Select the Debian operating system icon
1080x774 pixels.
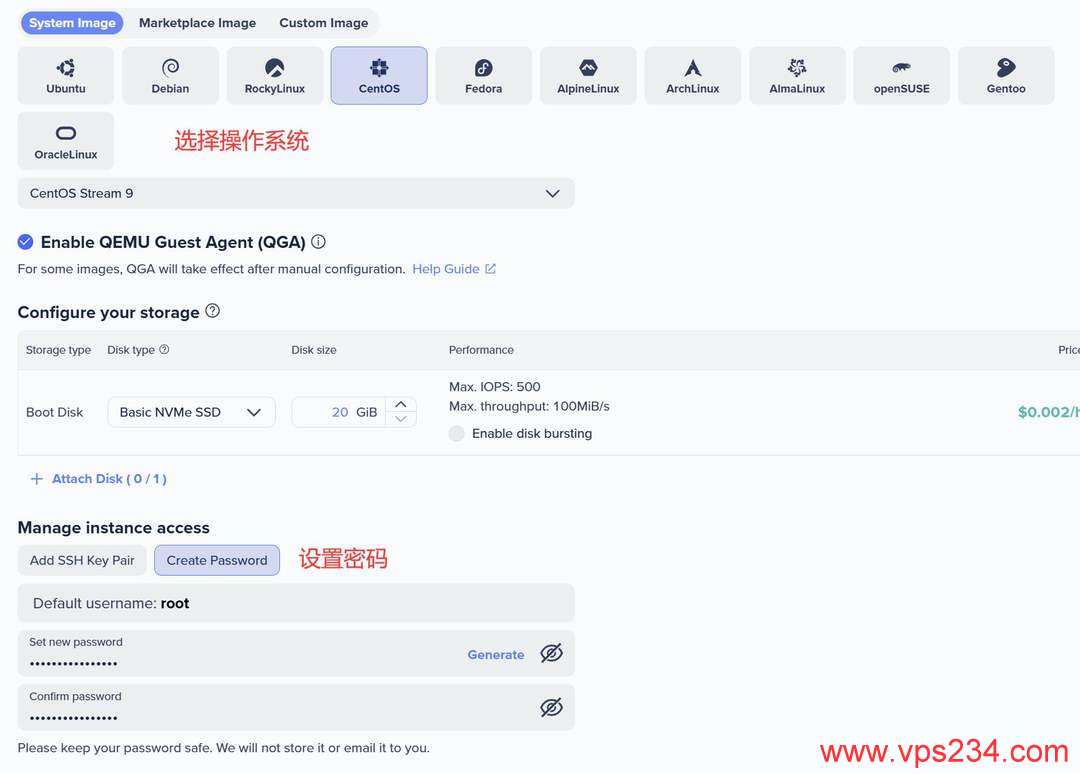170,74
